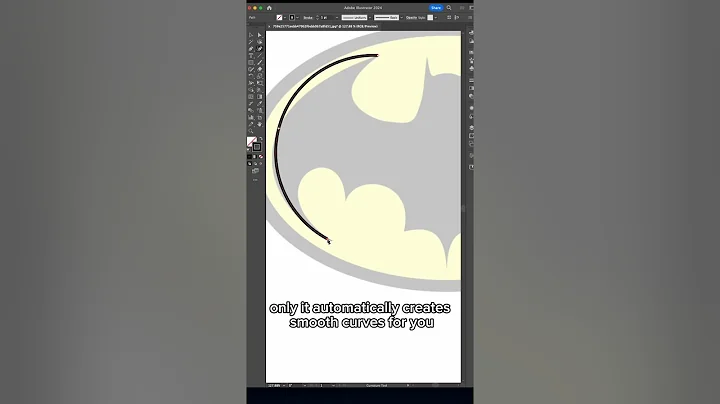Select the Scale tool
Viewport: 720px width, 404px height.
coord(259,76)
